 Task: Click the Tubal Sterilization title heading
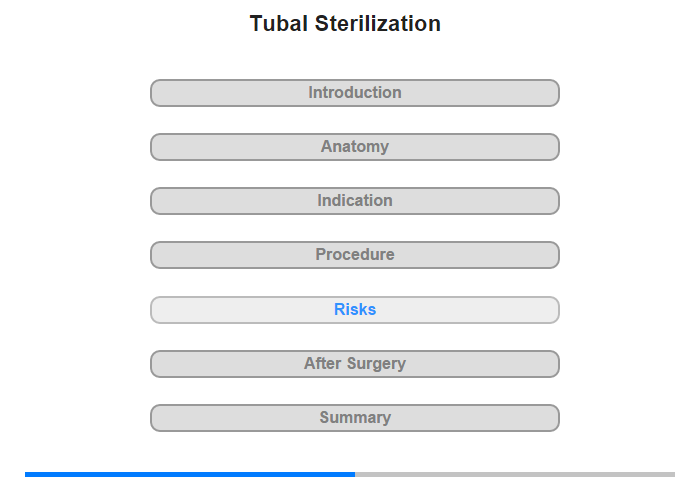(x=345, y=24)
